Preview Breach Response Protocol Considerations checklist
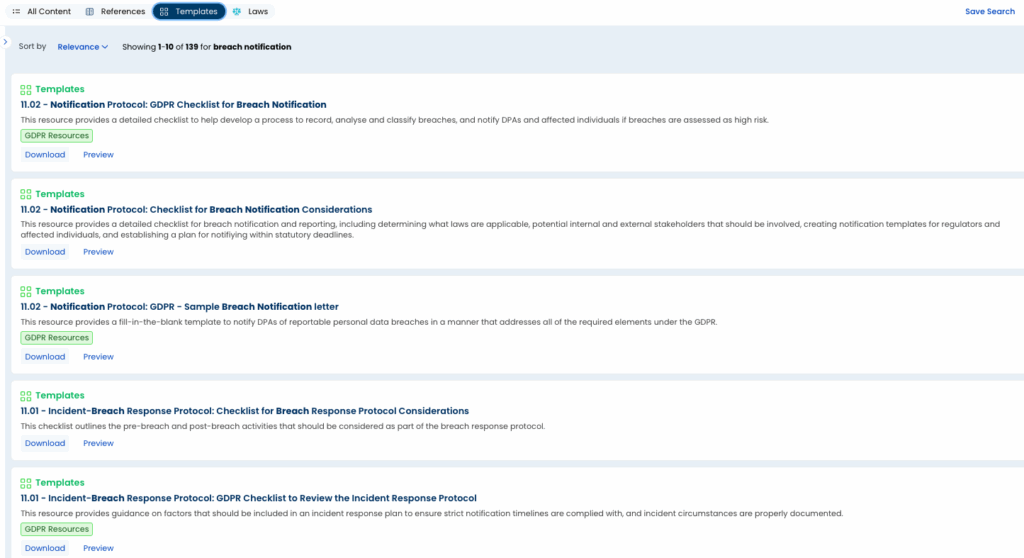This screenshot has width=1024, height=558. [98, 443]
